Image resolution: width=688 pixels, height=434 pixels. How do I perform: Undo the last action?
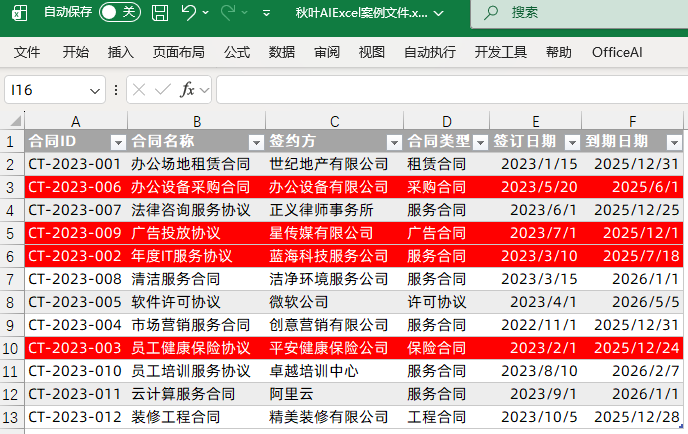189,12
